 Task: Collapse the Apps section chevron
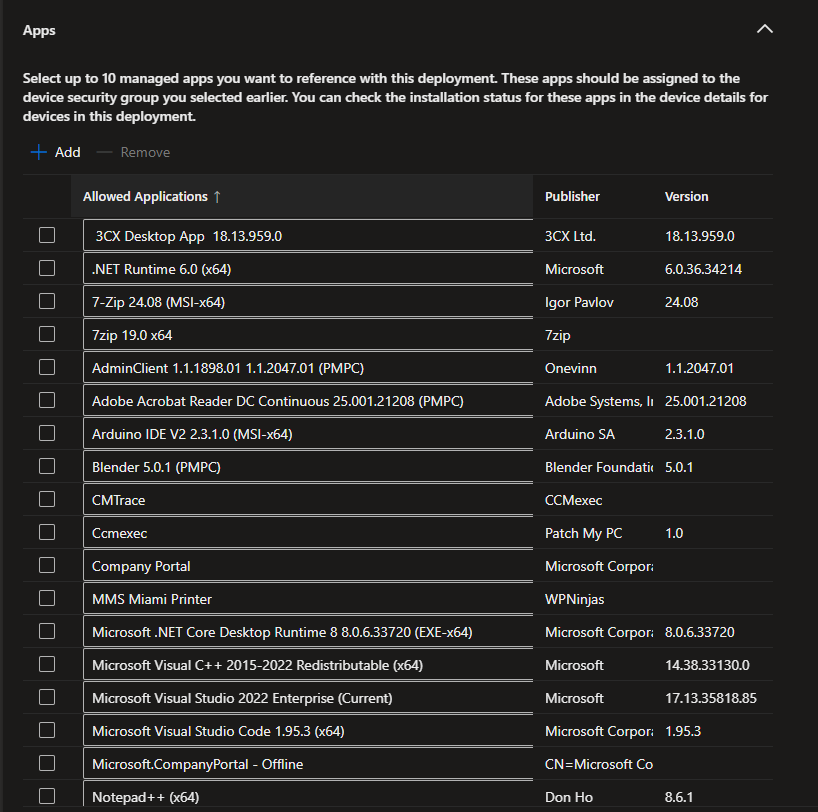click(x=764, y=29)
